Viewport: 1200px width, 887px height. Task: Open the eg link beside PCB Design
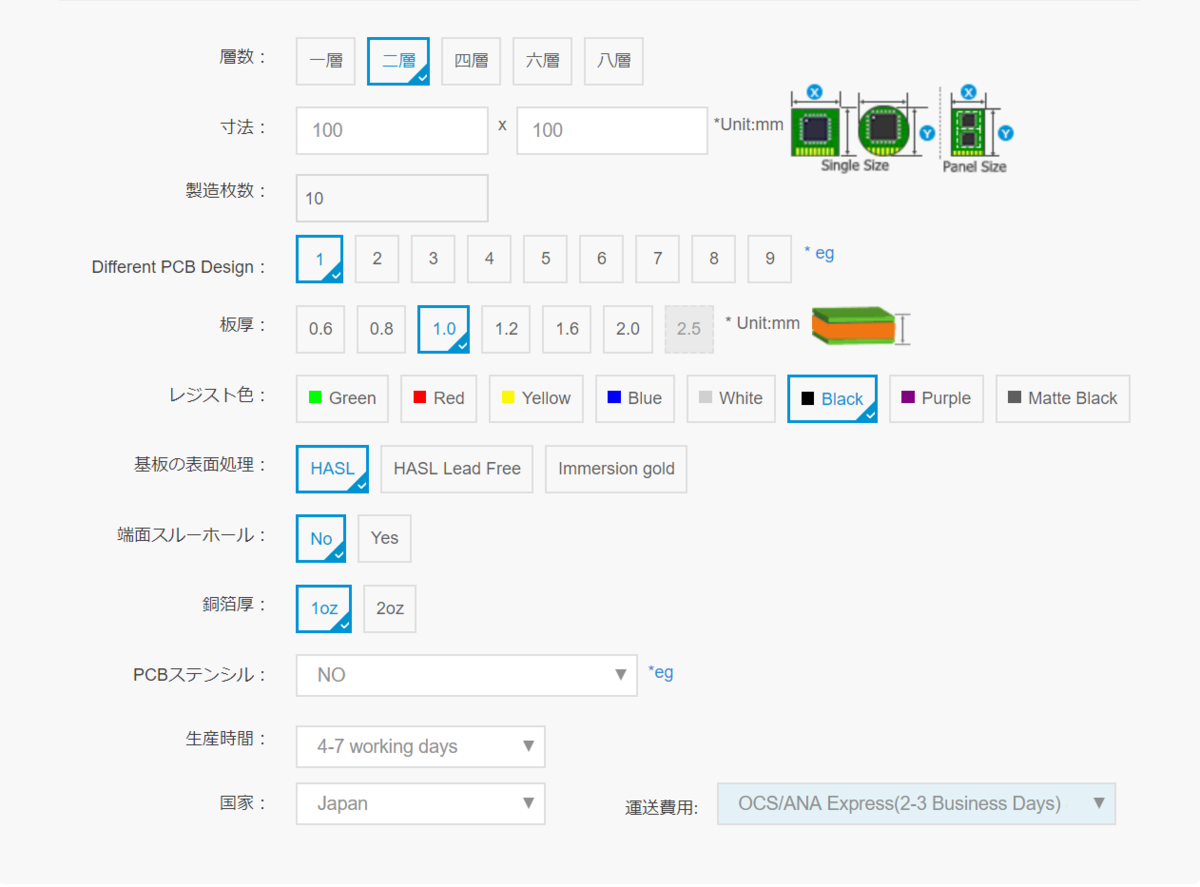819,253
